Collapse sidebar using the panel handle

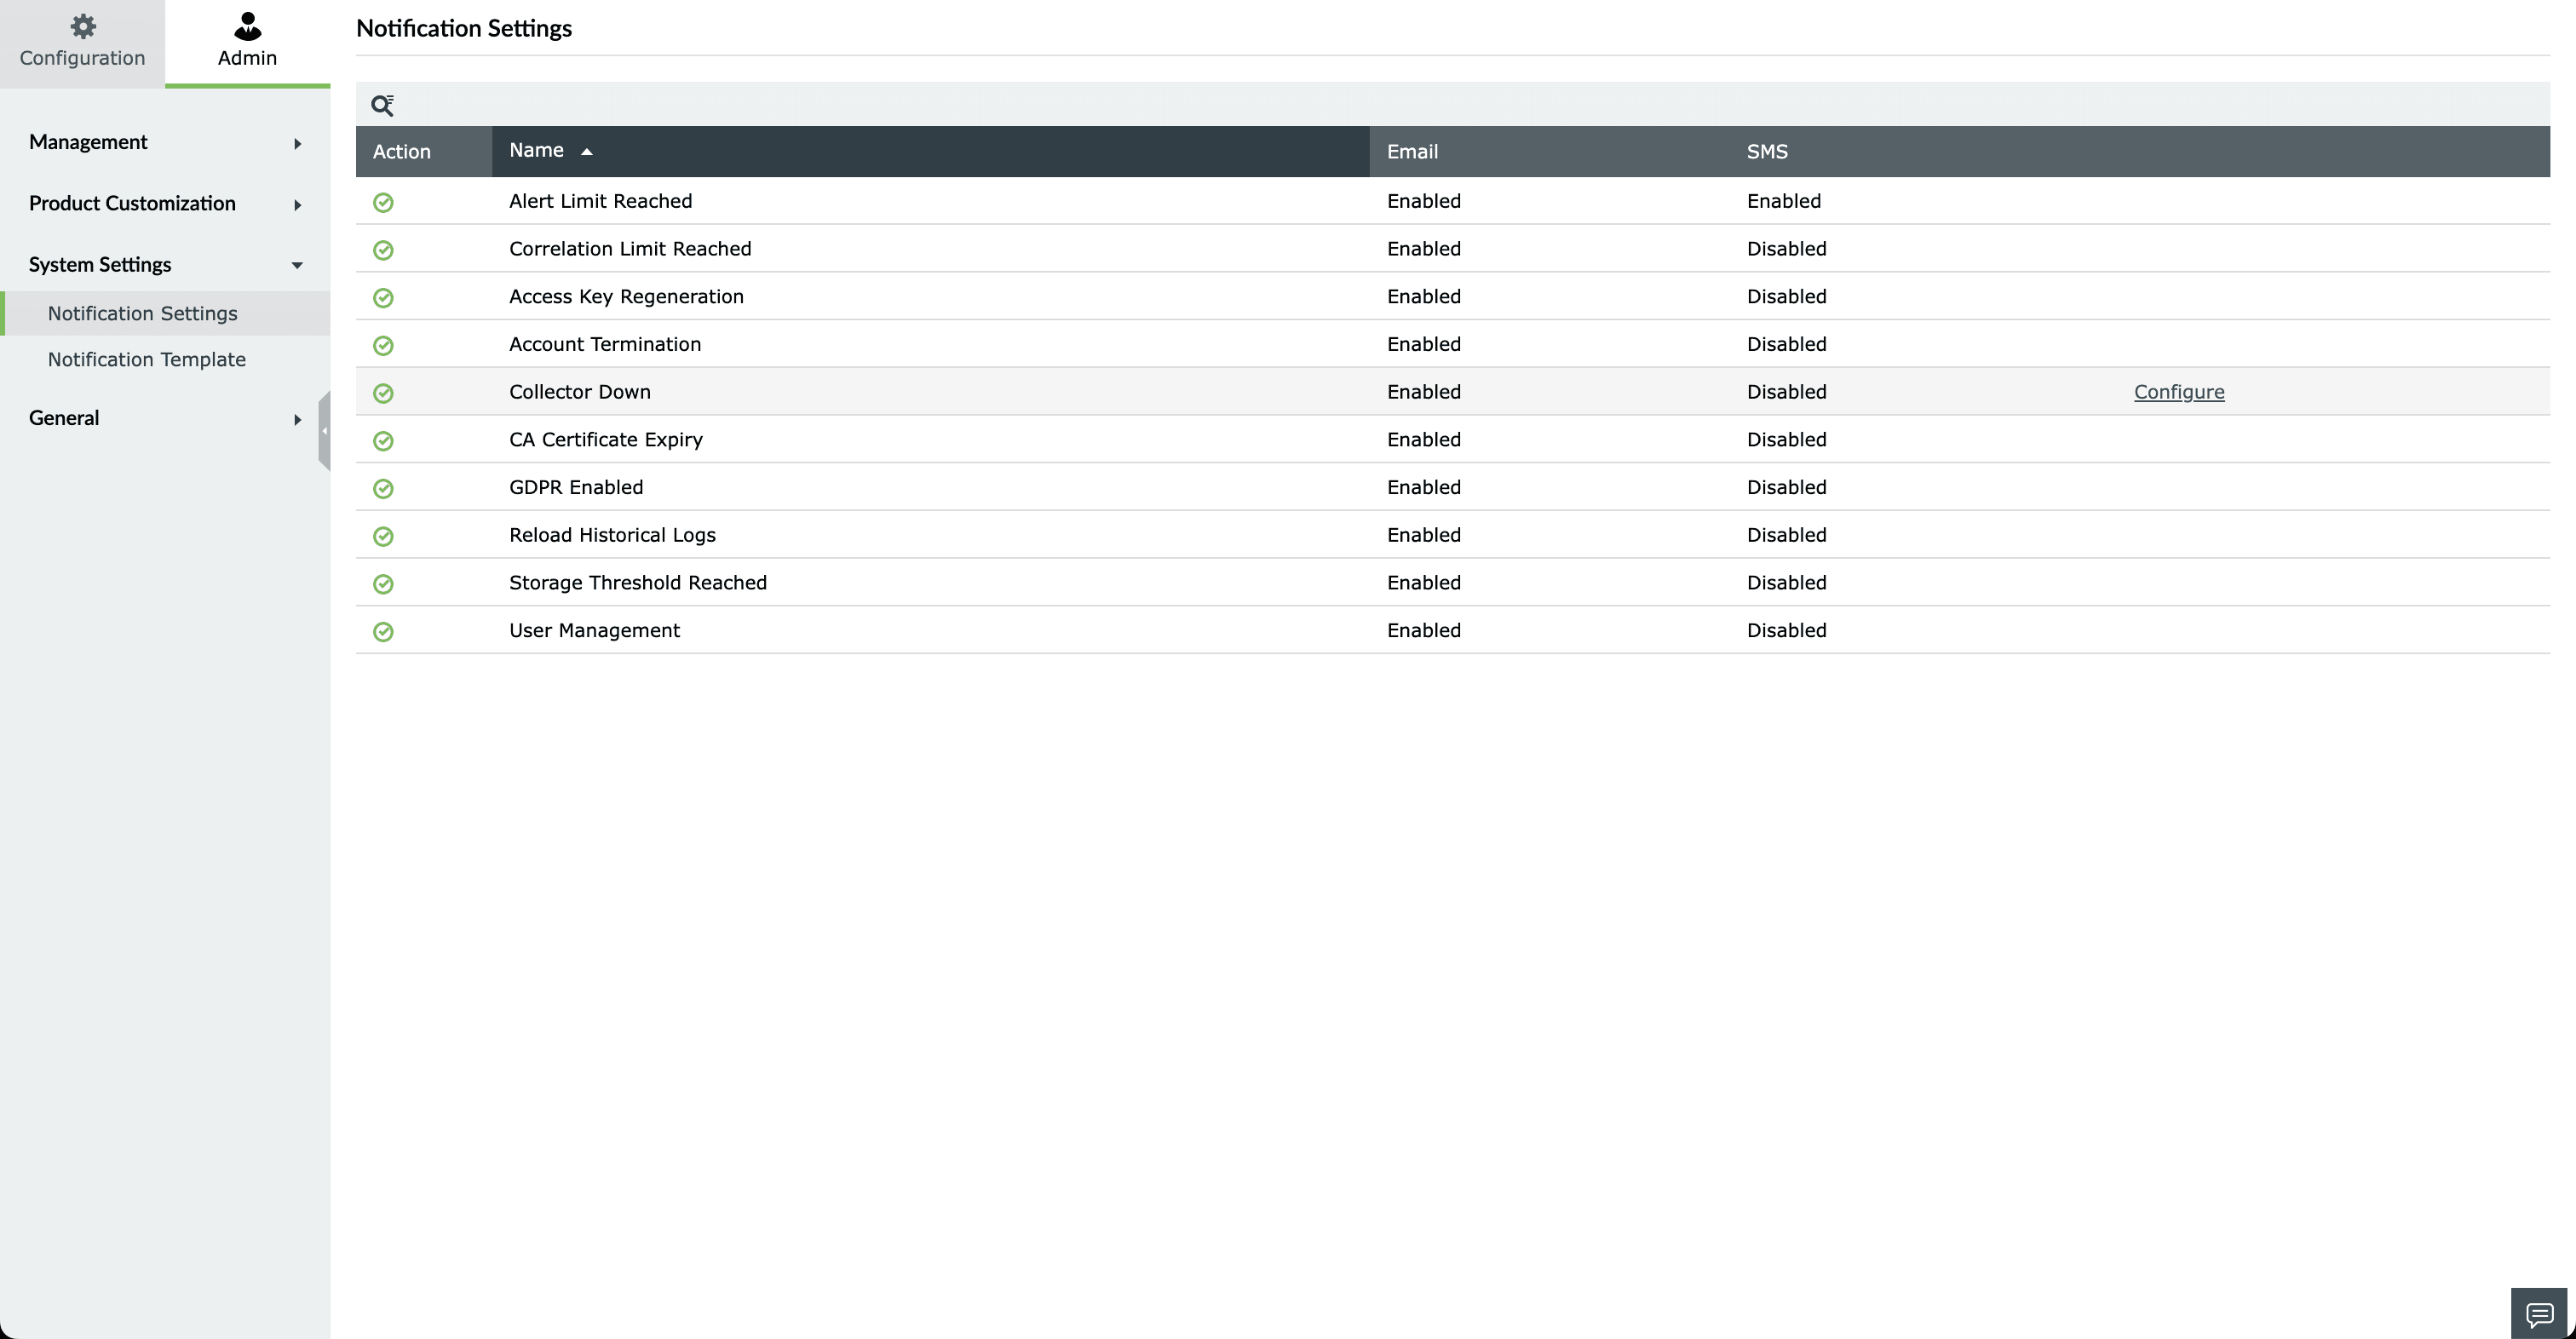click(324, 431)
